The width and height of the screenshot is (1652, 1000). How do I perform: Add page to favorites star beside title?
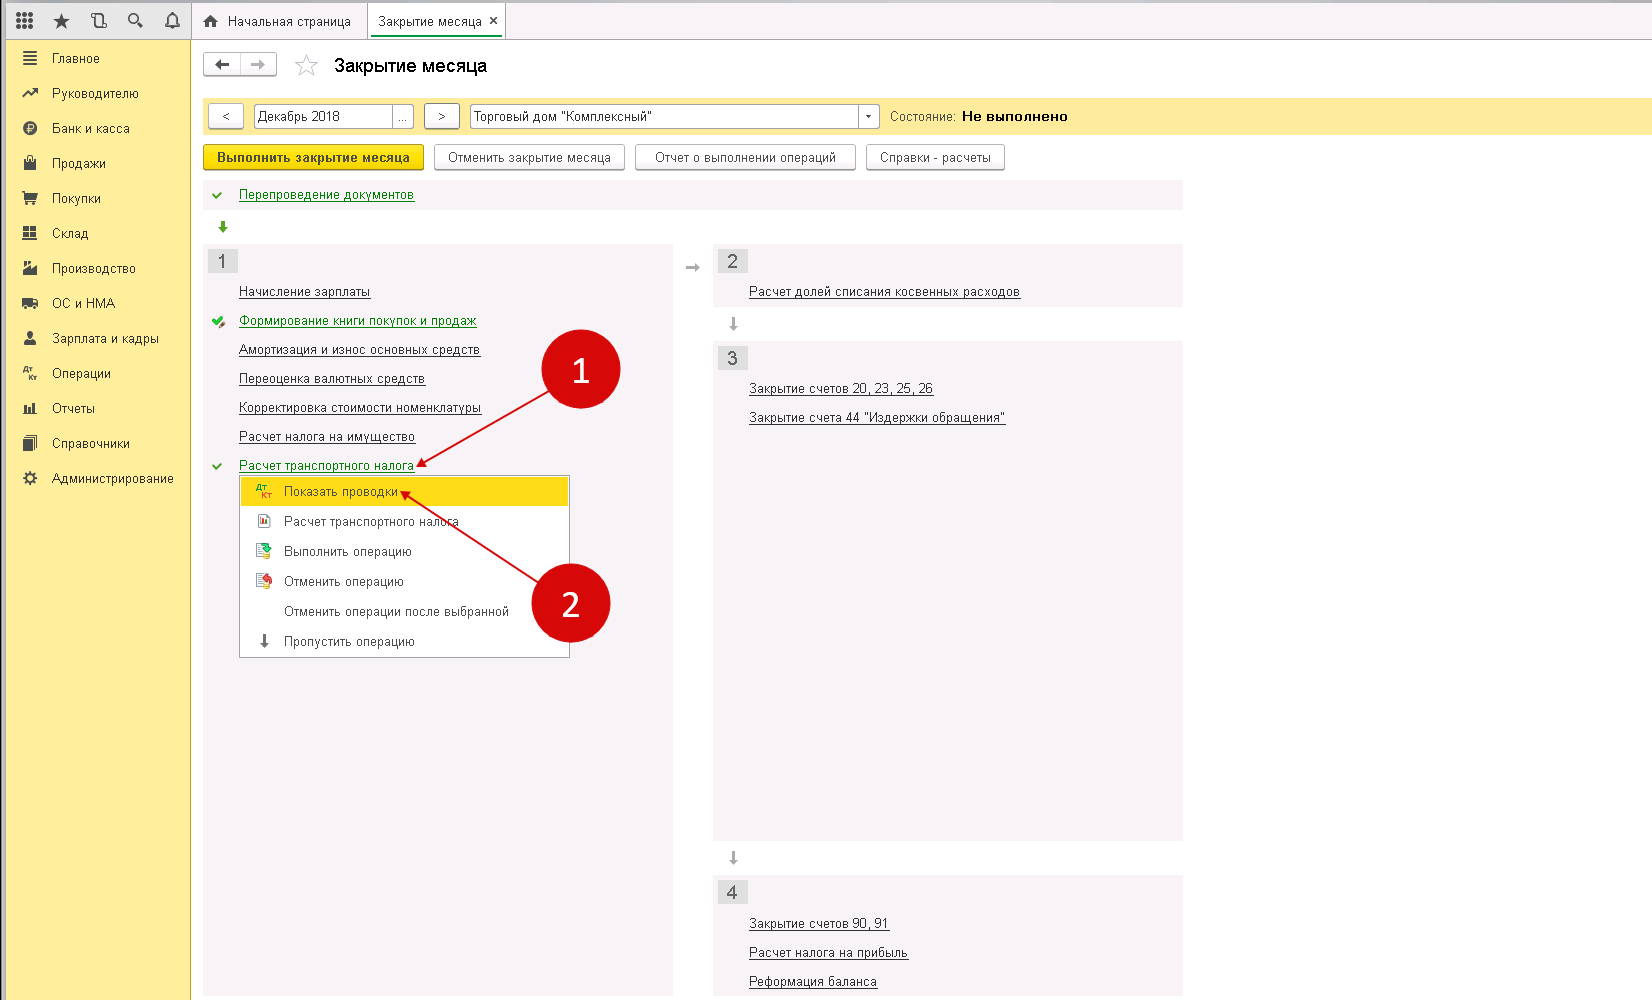pos(306,66)
